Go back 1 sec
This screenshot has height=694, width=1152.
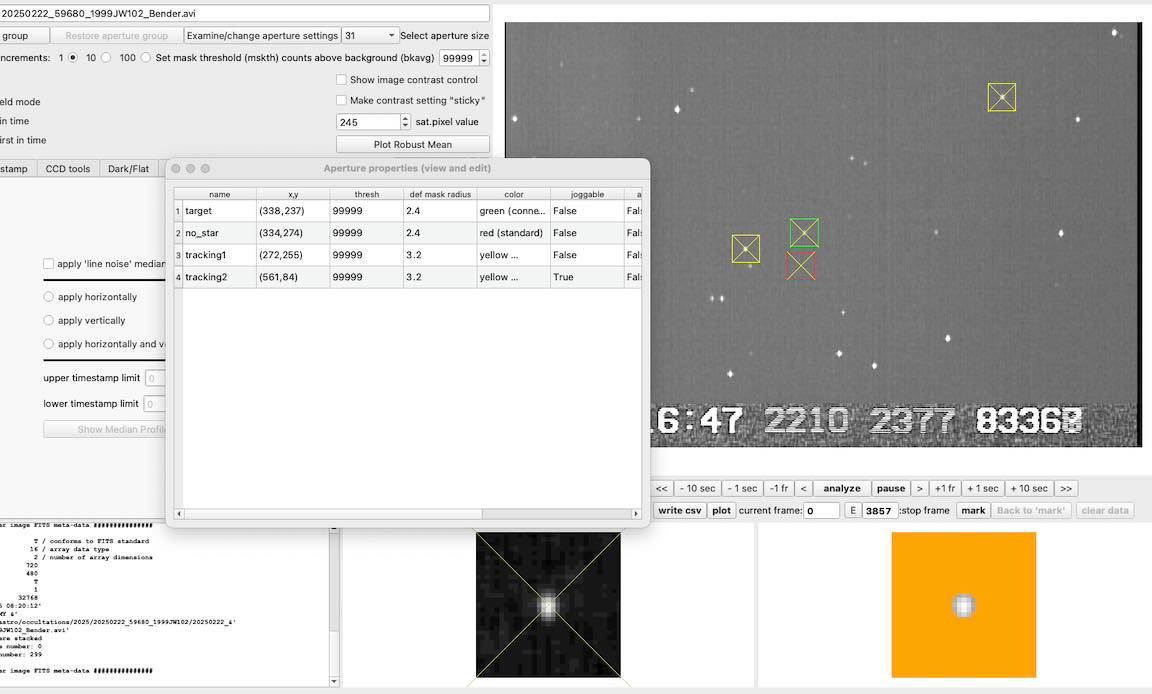[742, 488]
